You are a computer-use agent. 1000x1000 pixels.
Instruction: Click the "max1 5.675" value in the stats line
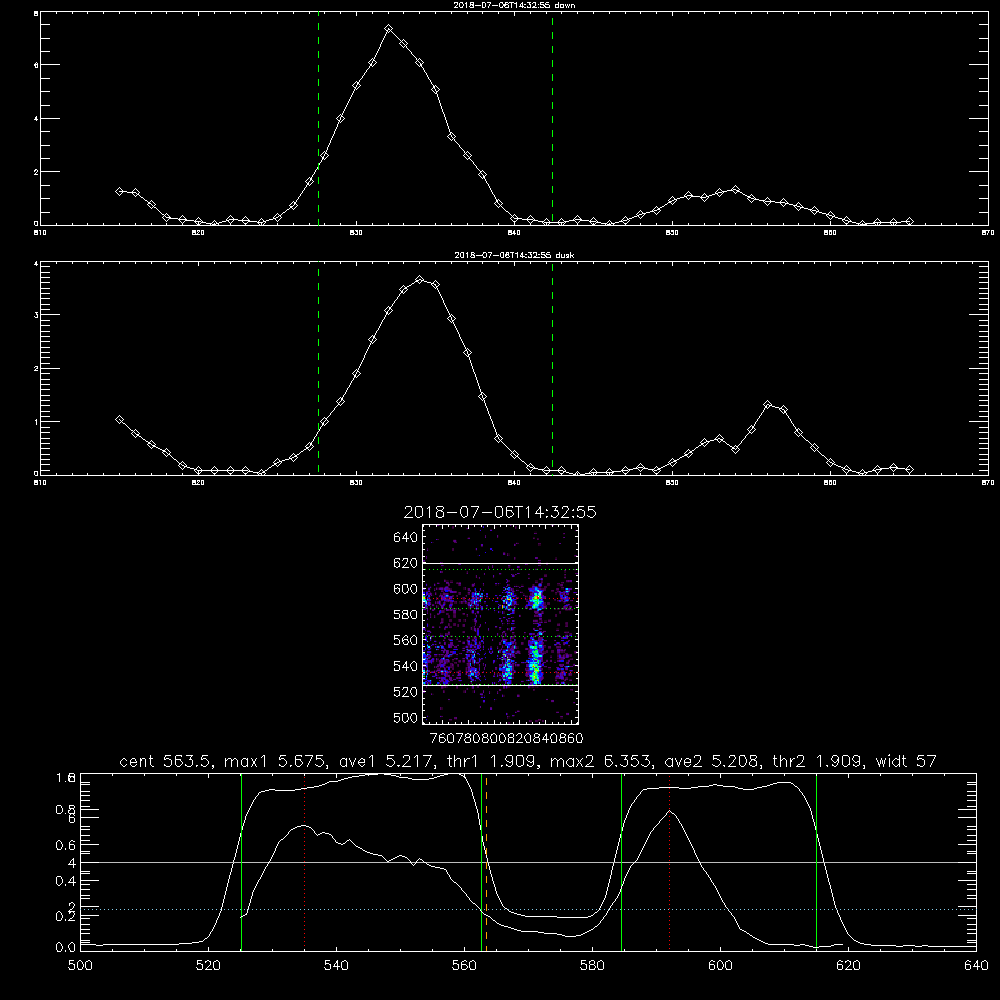[276, 761]
